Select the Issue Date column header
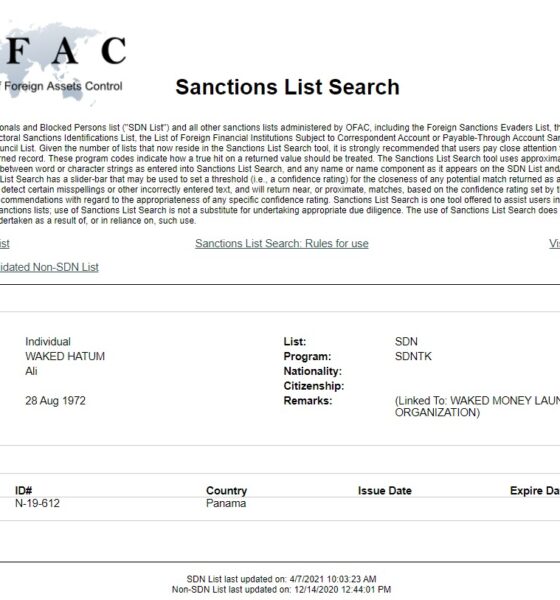The image size is (560, 600). [x=385, y=491]
